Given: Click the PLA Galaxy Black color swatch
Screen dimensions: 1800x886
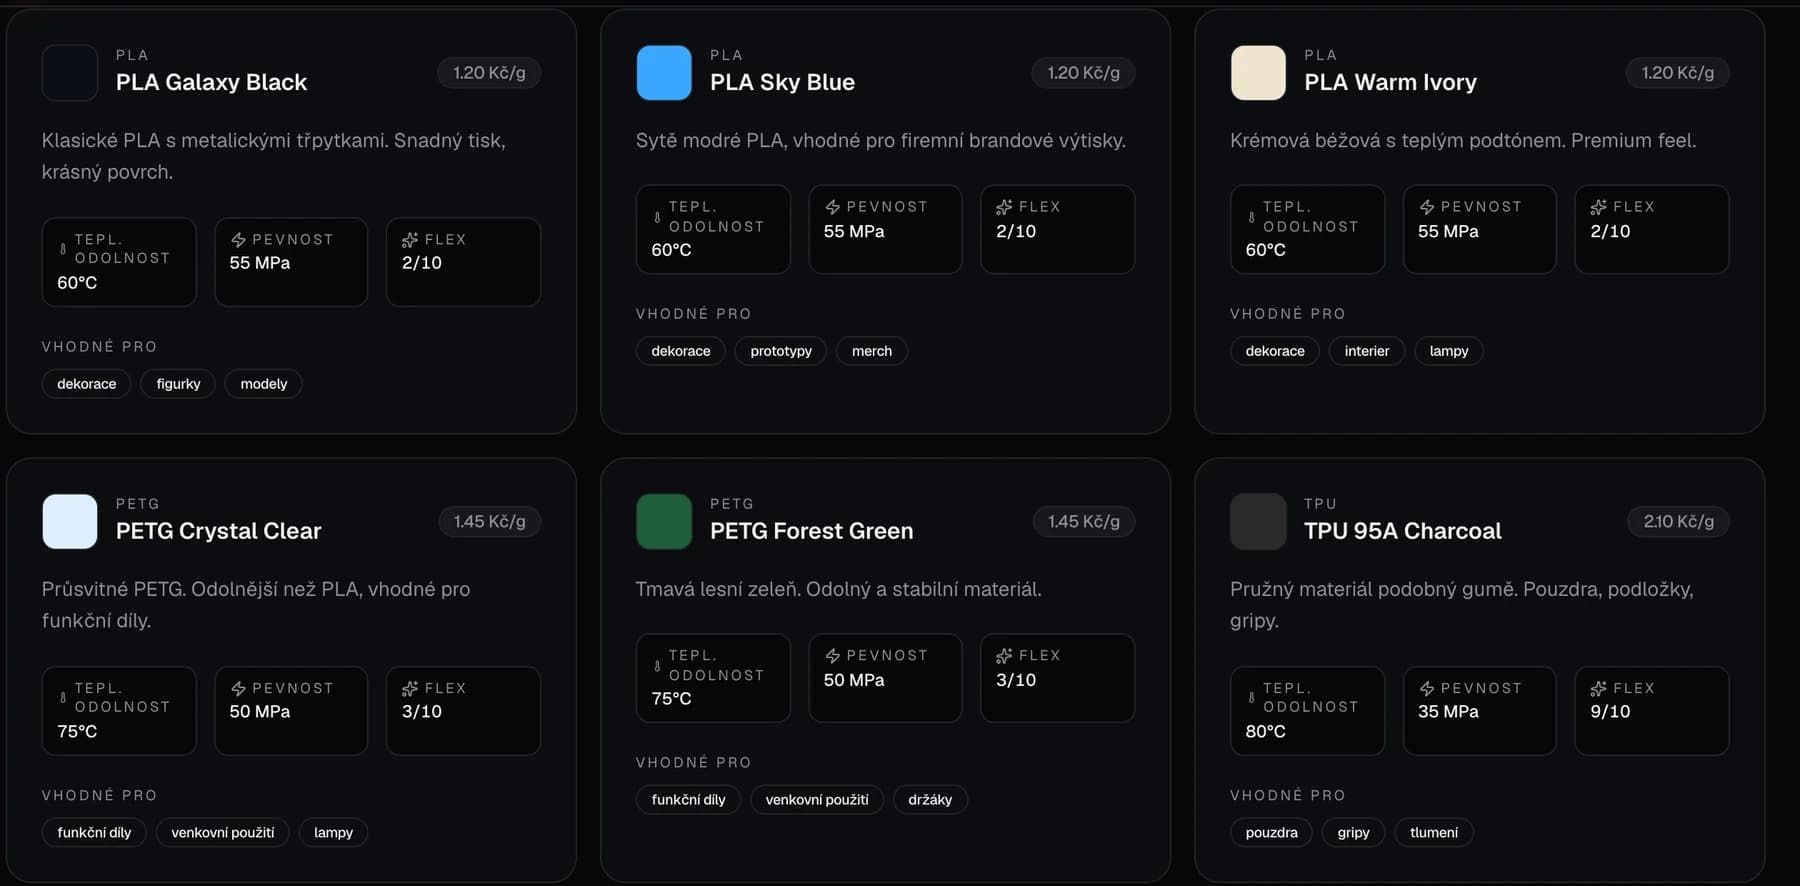Looking at the screenshot, I should click(x=70, y=73).
